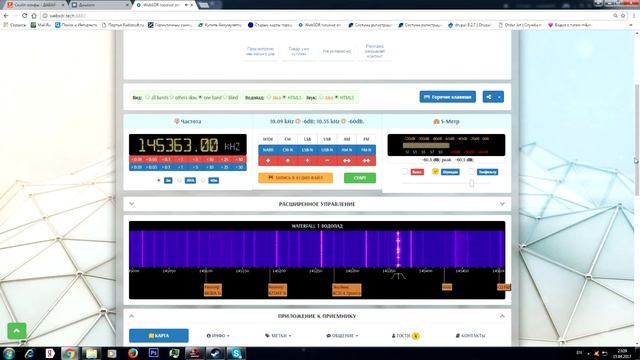Click the browser address bar
This screenshot has width=640, height=360.
pos(327,16)
